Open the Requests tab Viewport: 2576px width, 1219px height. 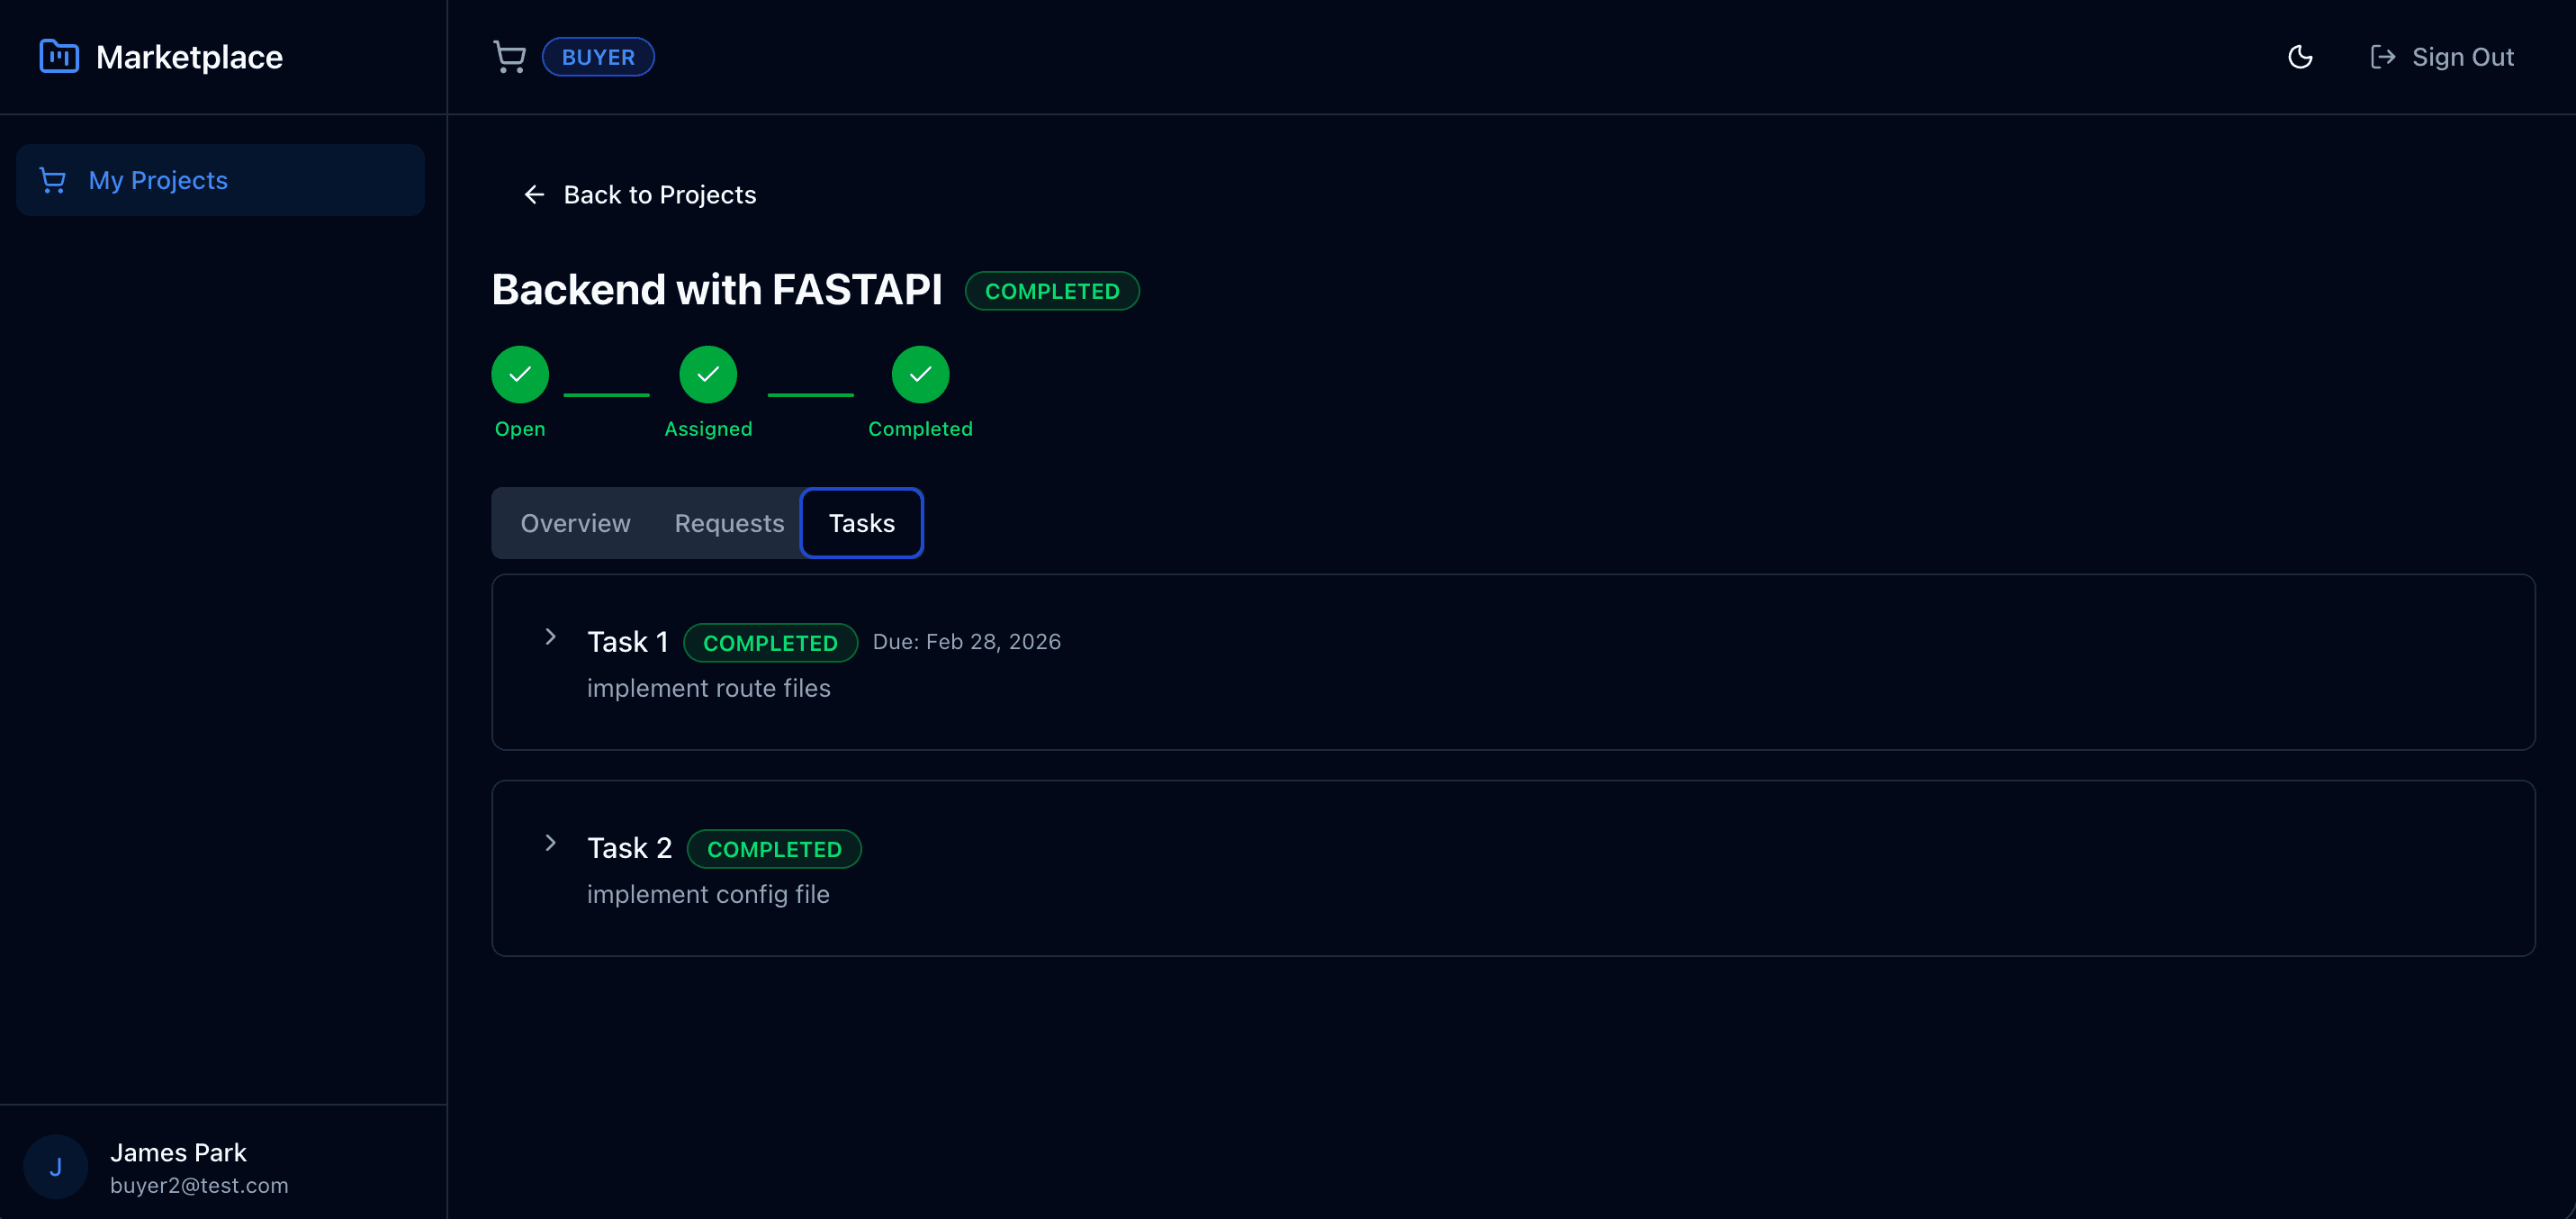click(729, 523)
